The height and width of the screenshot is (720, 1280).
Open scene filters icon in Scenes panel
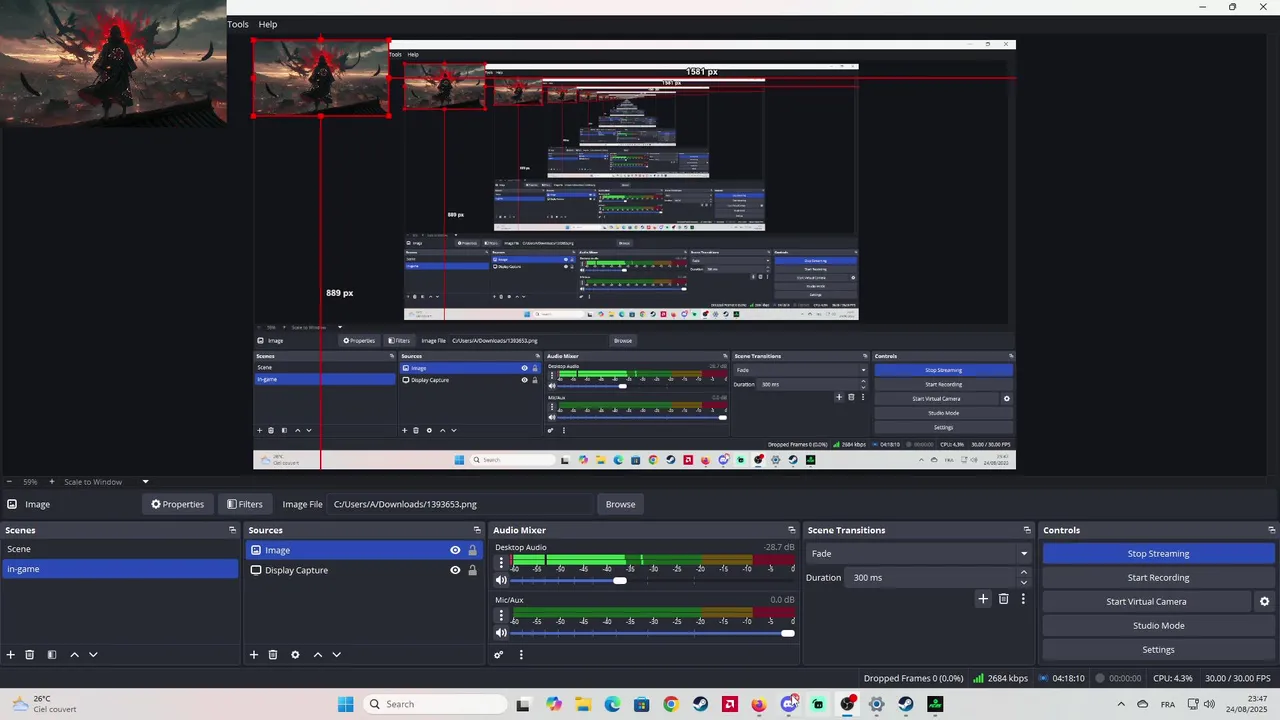[x=52, y=655]
